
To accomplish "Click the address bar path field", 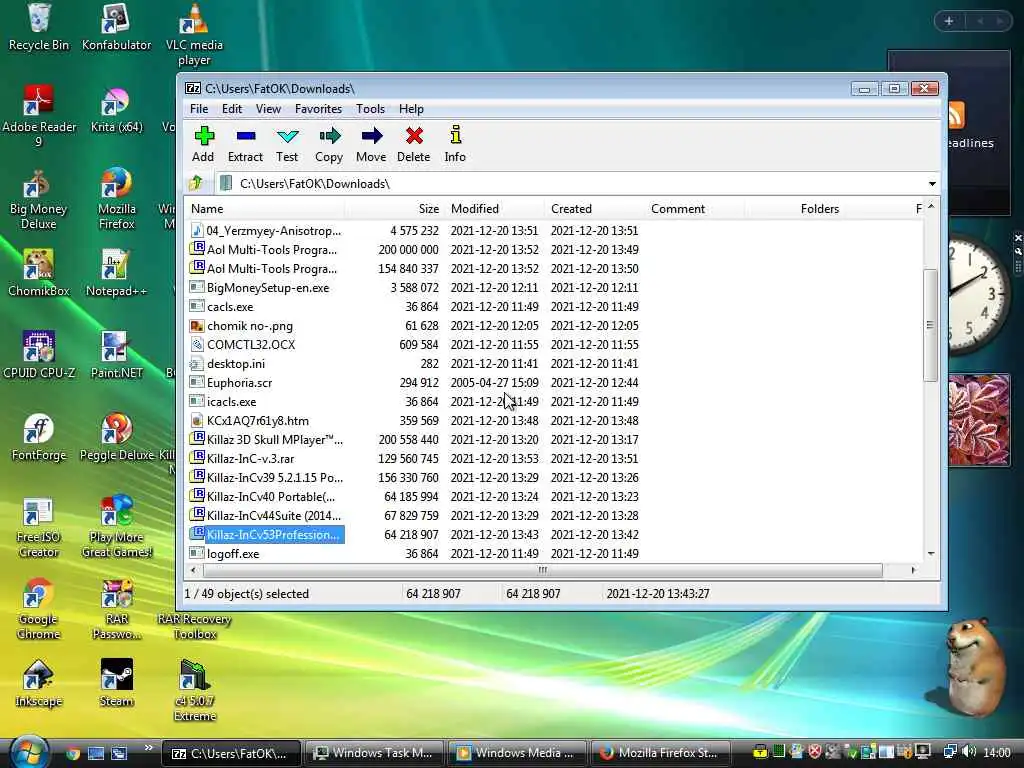I will point(568,184).
